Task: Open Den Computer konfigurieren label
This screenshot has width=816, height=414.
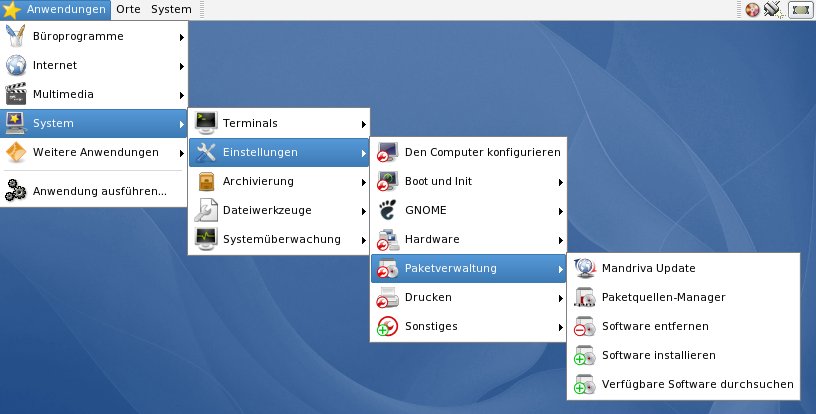Action: point(482,152)
